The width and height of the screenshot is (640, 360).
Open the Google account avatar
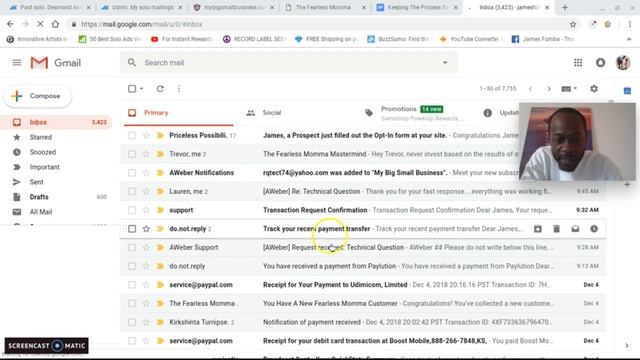(x=623, y=63)
